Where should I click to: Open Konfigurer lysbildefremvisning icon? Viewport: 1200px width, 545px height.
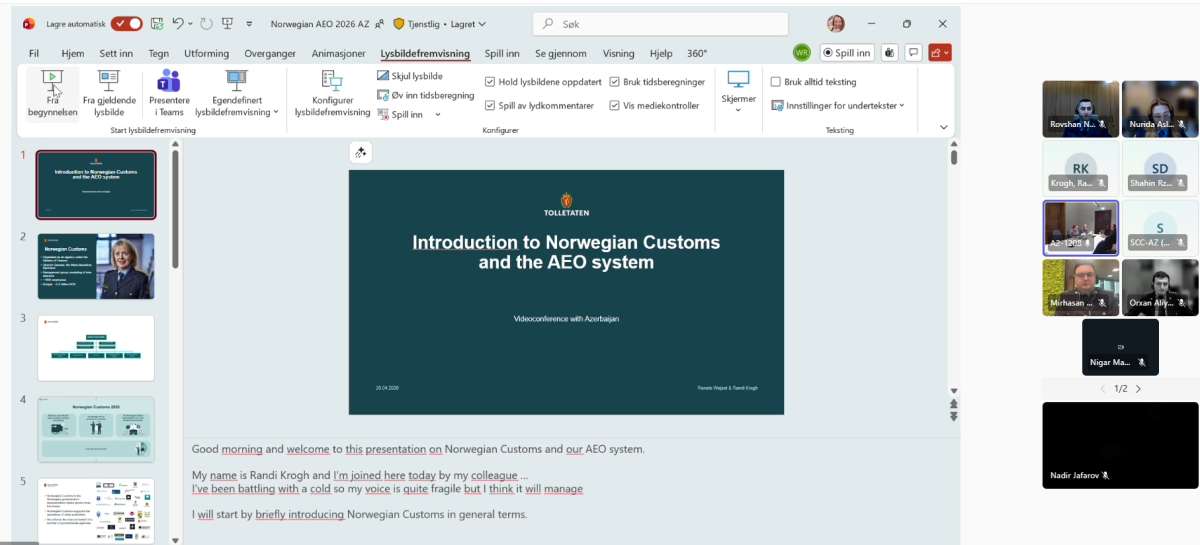click(332, 81)
